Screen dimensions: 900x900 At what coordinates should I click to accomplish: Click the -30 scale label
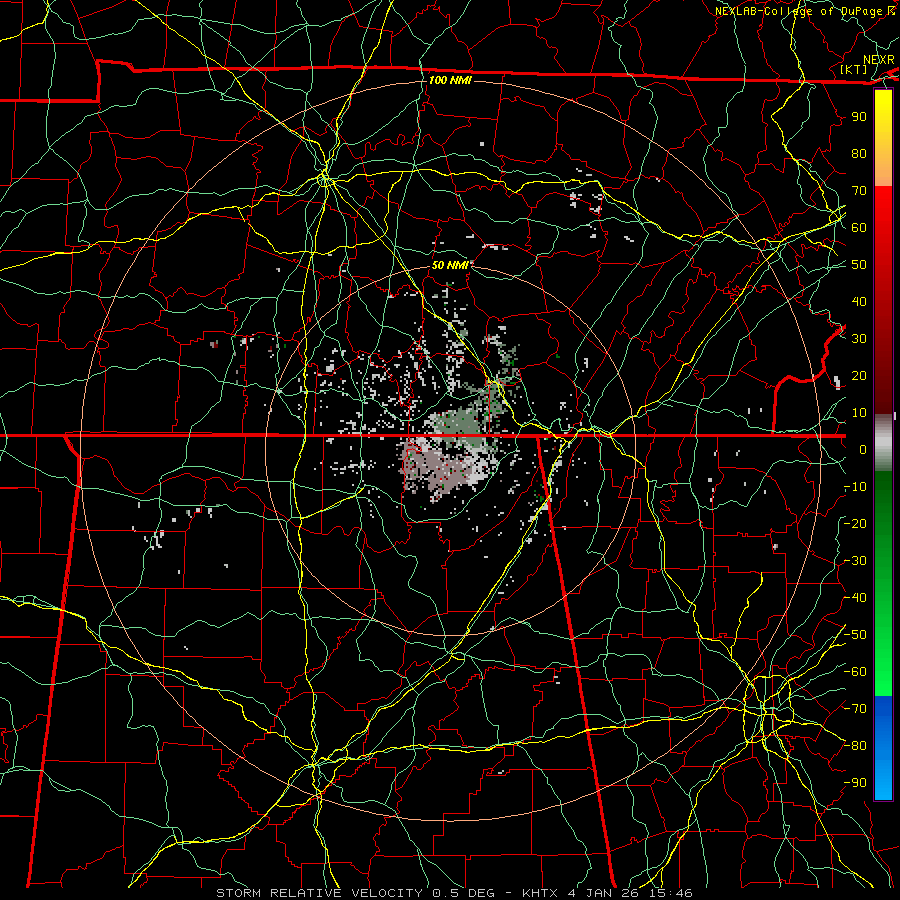tap(855, 561)
